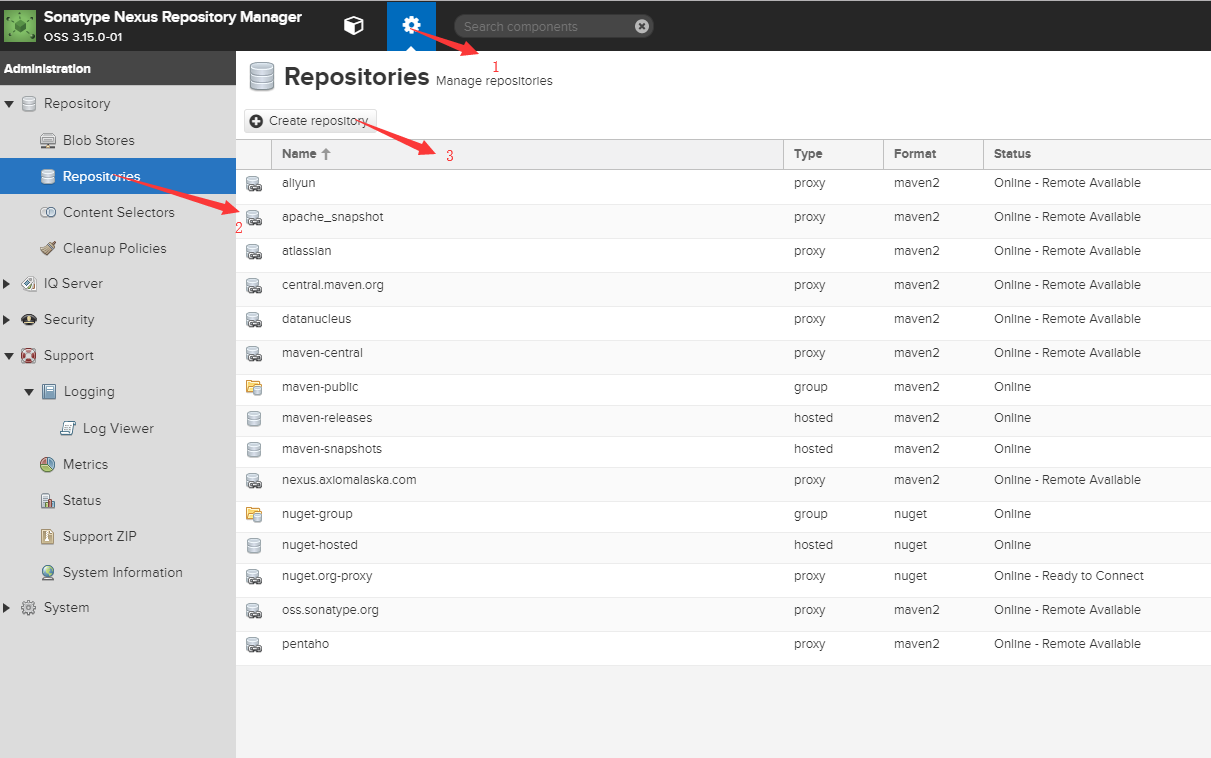Click the maven-central repository icon
This screenshot has width=1211, height=758.
click(254, 354)
